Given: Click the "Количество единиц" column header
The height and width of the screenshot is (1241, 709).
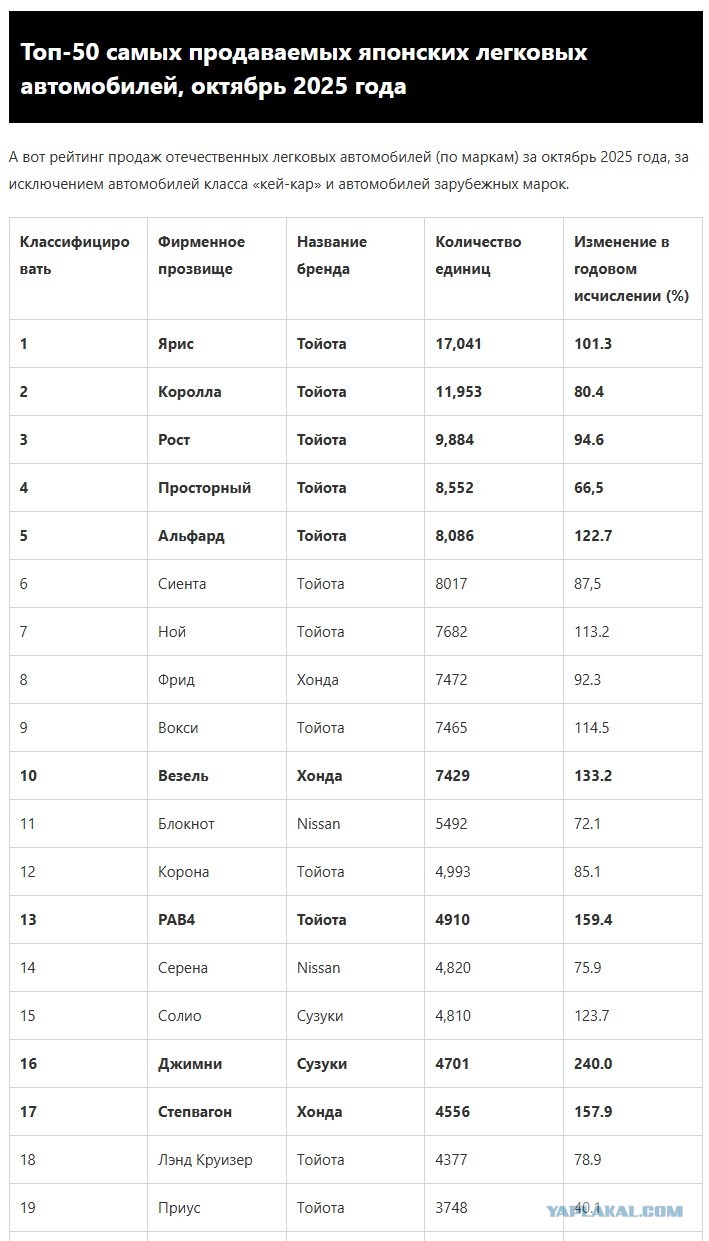Looking at the screenshot, I should pyautogui.click(x=478, y=255).
